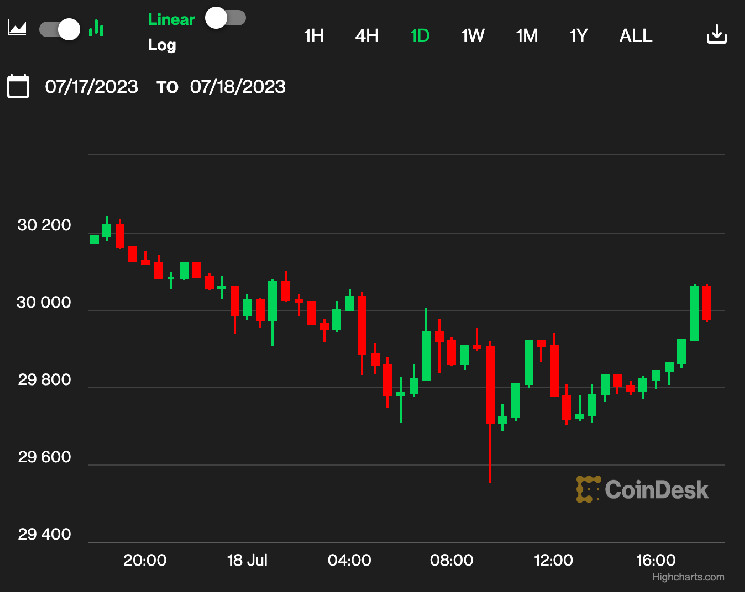
Task: Open the calendar date picker icon
Action: (x=18, y=86)
